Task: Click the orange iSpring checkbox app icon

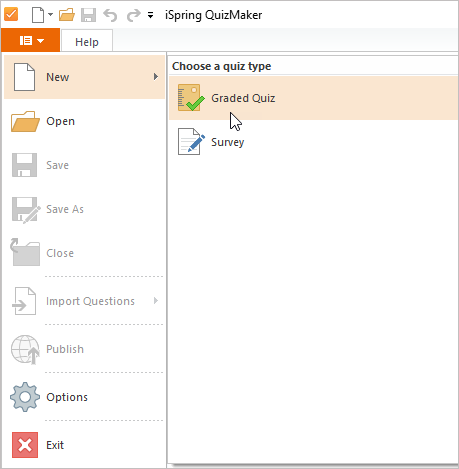Action: tap(11, 14)
